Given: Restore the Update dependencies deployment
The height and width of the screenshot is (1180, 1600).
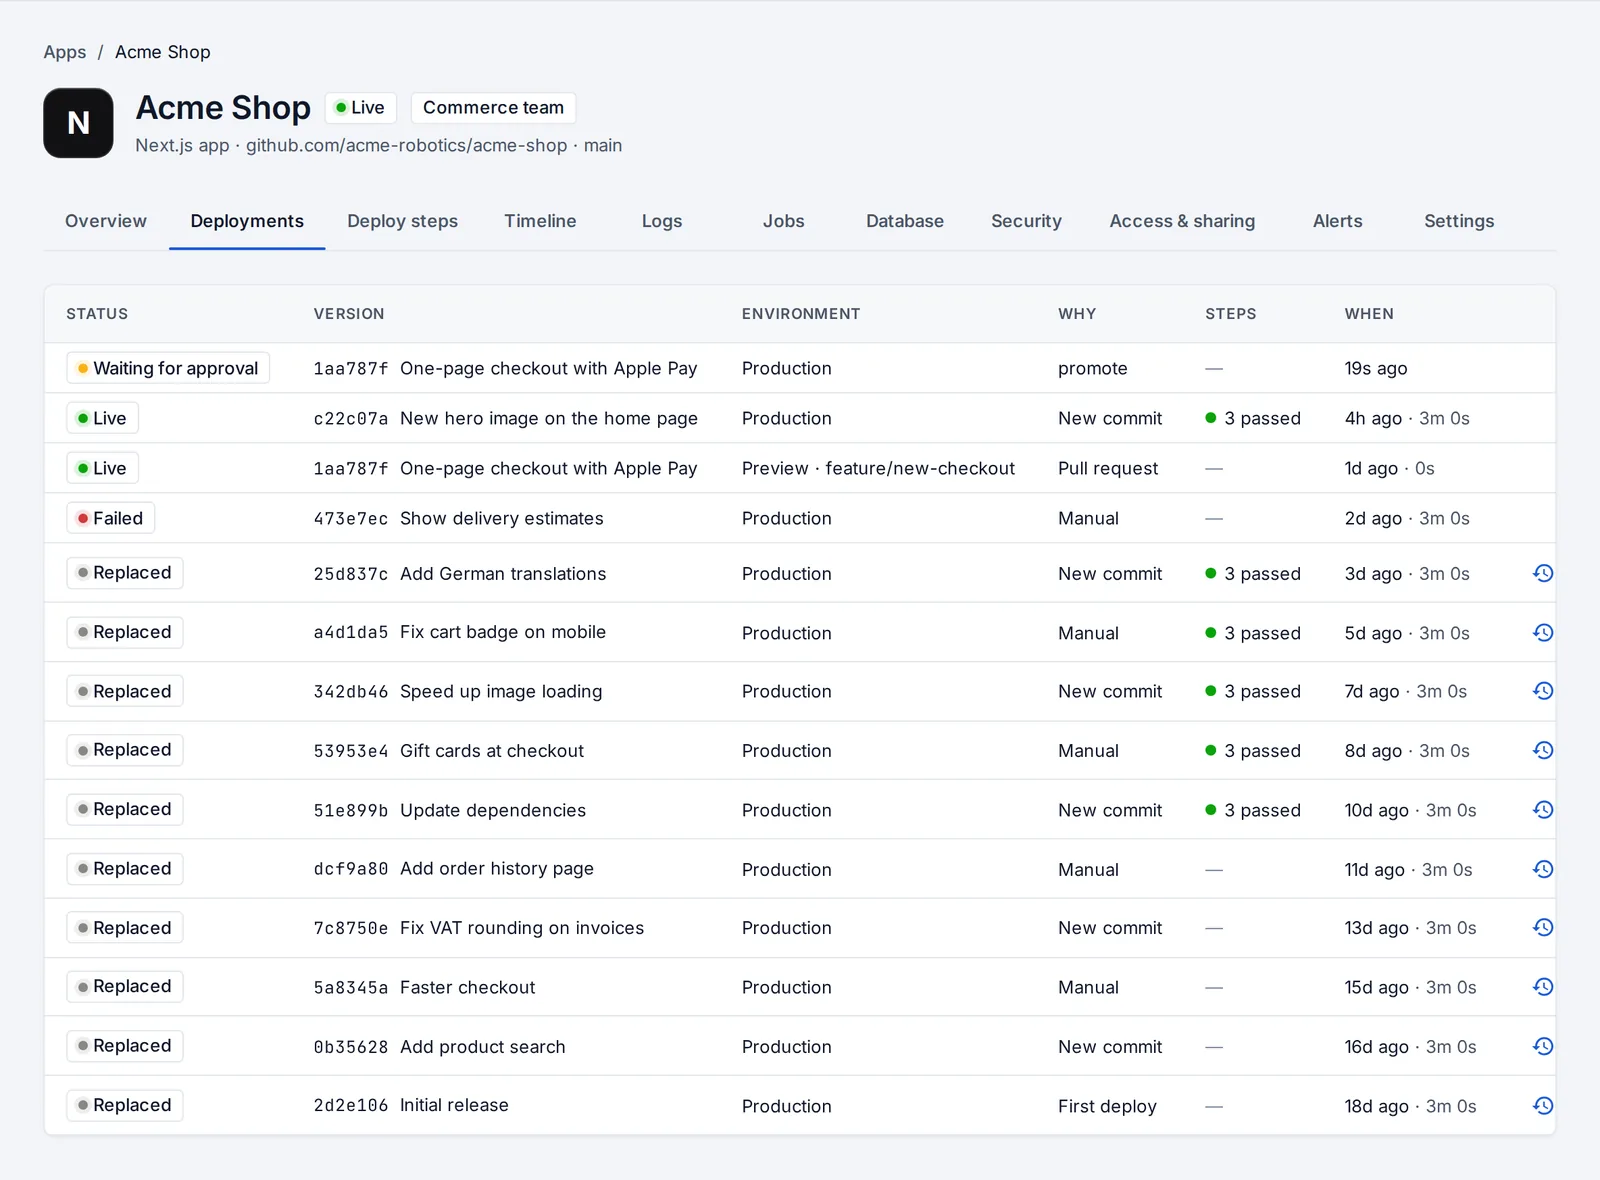Looking at the screenshot, I should pyautogui.click(x=1543, y=809).
